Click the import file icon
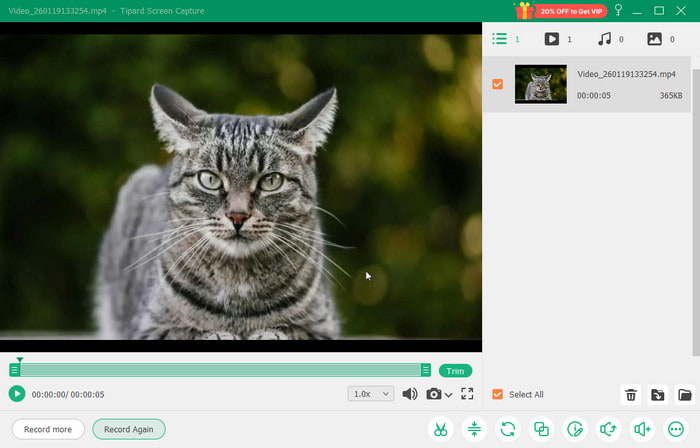 [658, 395]
